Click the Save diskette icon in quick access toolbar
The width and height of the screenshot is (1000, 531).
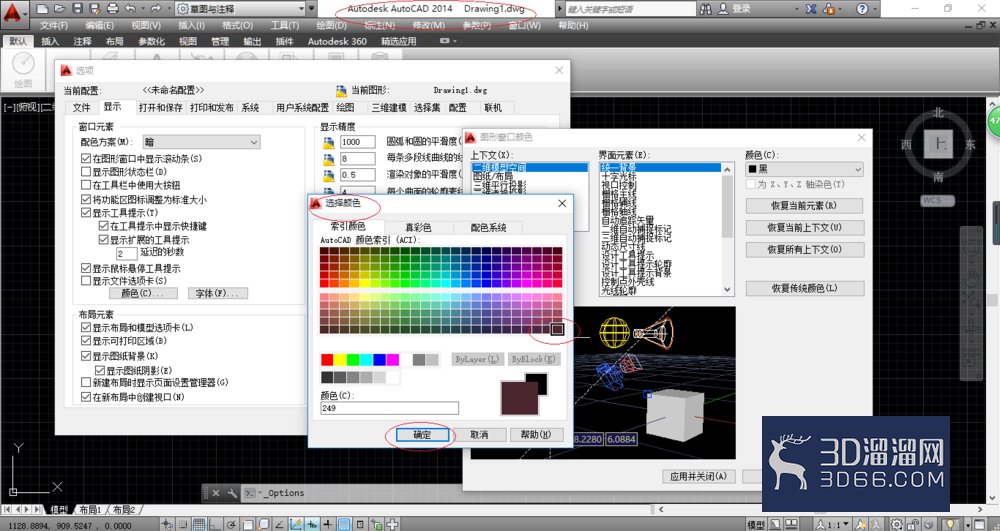(x=77, y=9)
